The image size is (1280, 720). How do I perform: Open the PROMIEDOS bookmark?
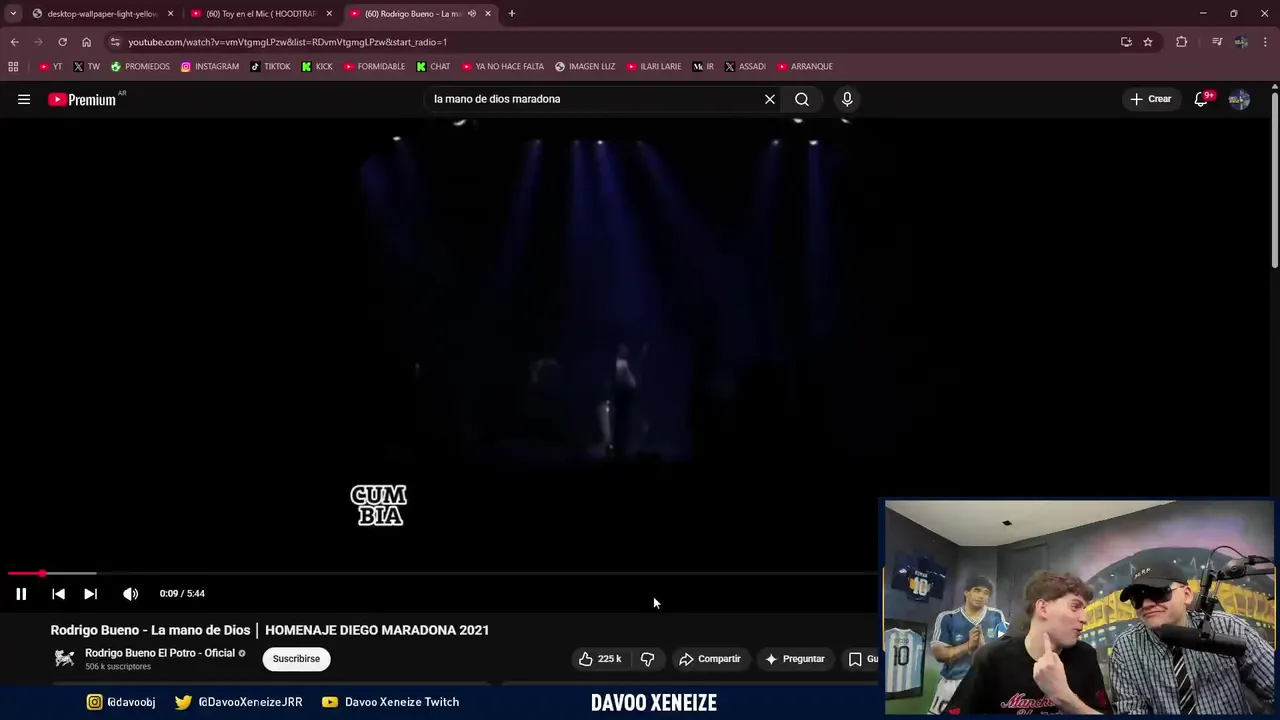pyautogui.click(x=140, y=67)
